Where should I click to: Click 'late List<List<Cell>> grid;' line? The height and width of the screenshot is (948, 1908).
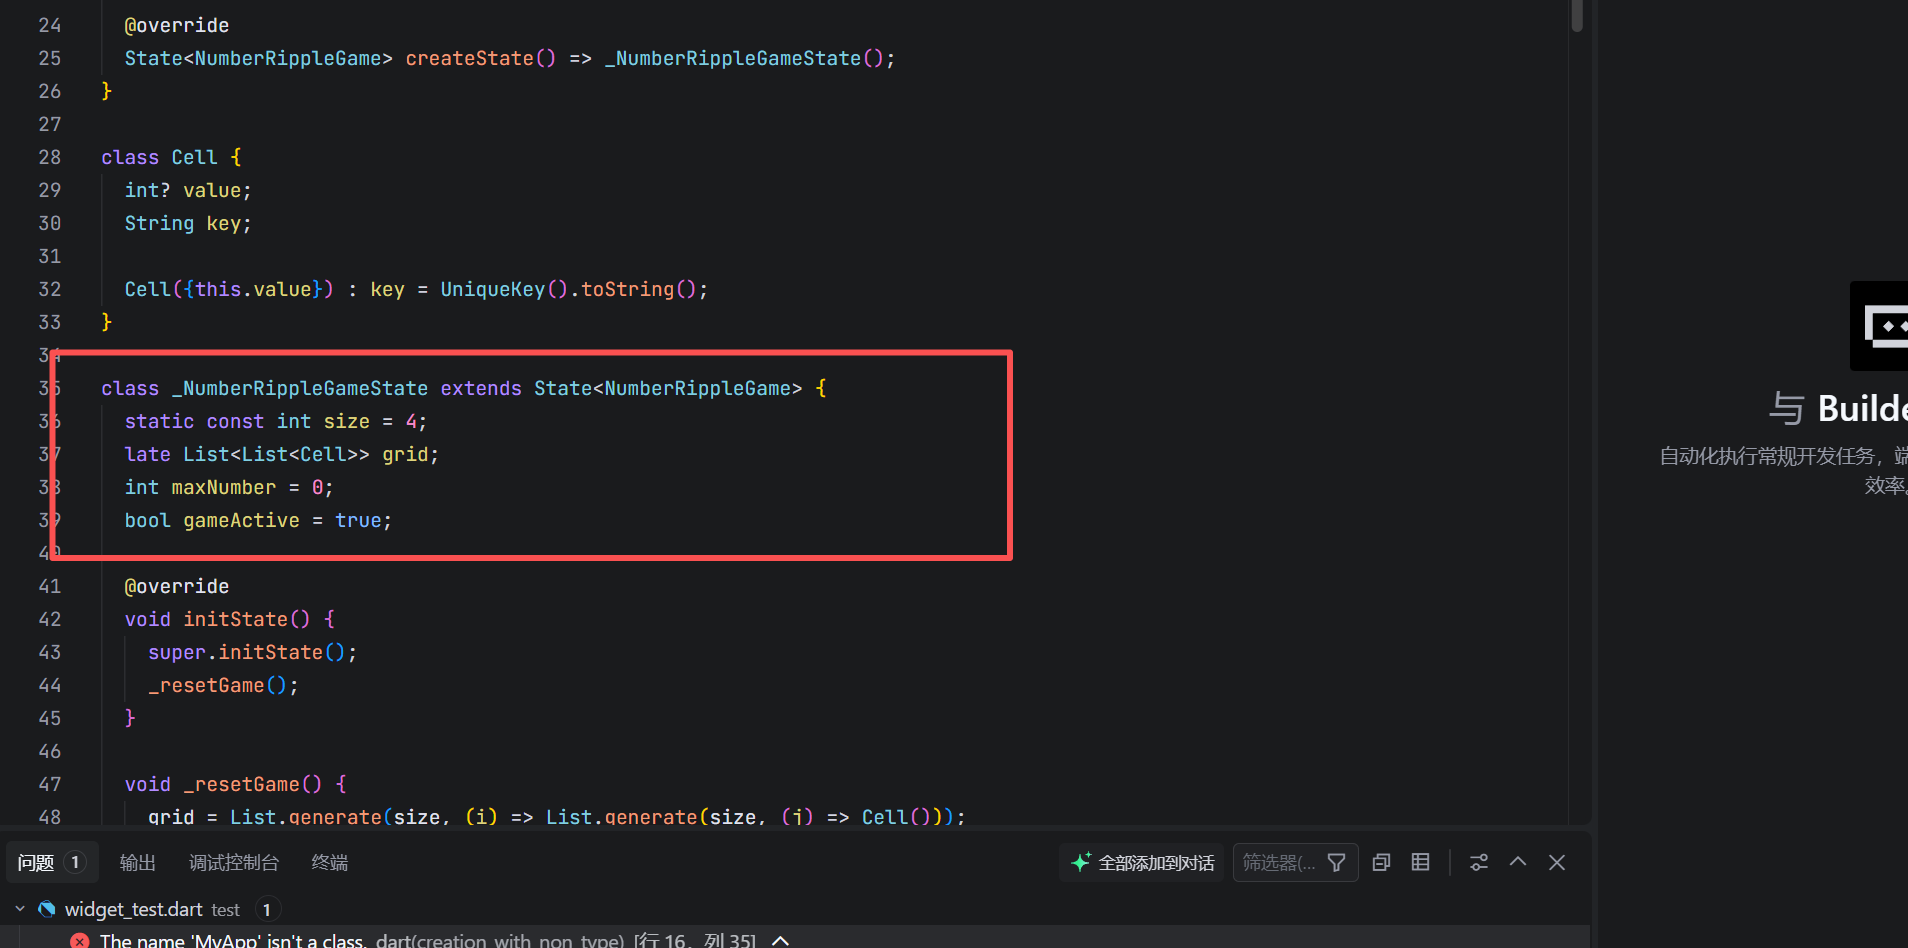[282, 454]
